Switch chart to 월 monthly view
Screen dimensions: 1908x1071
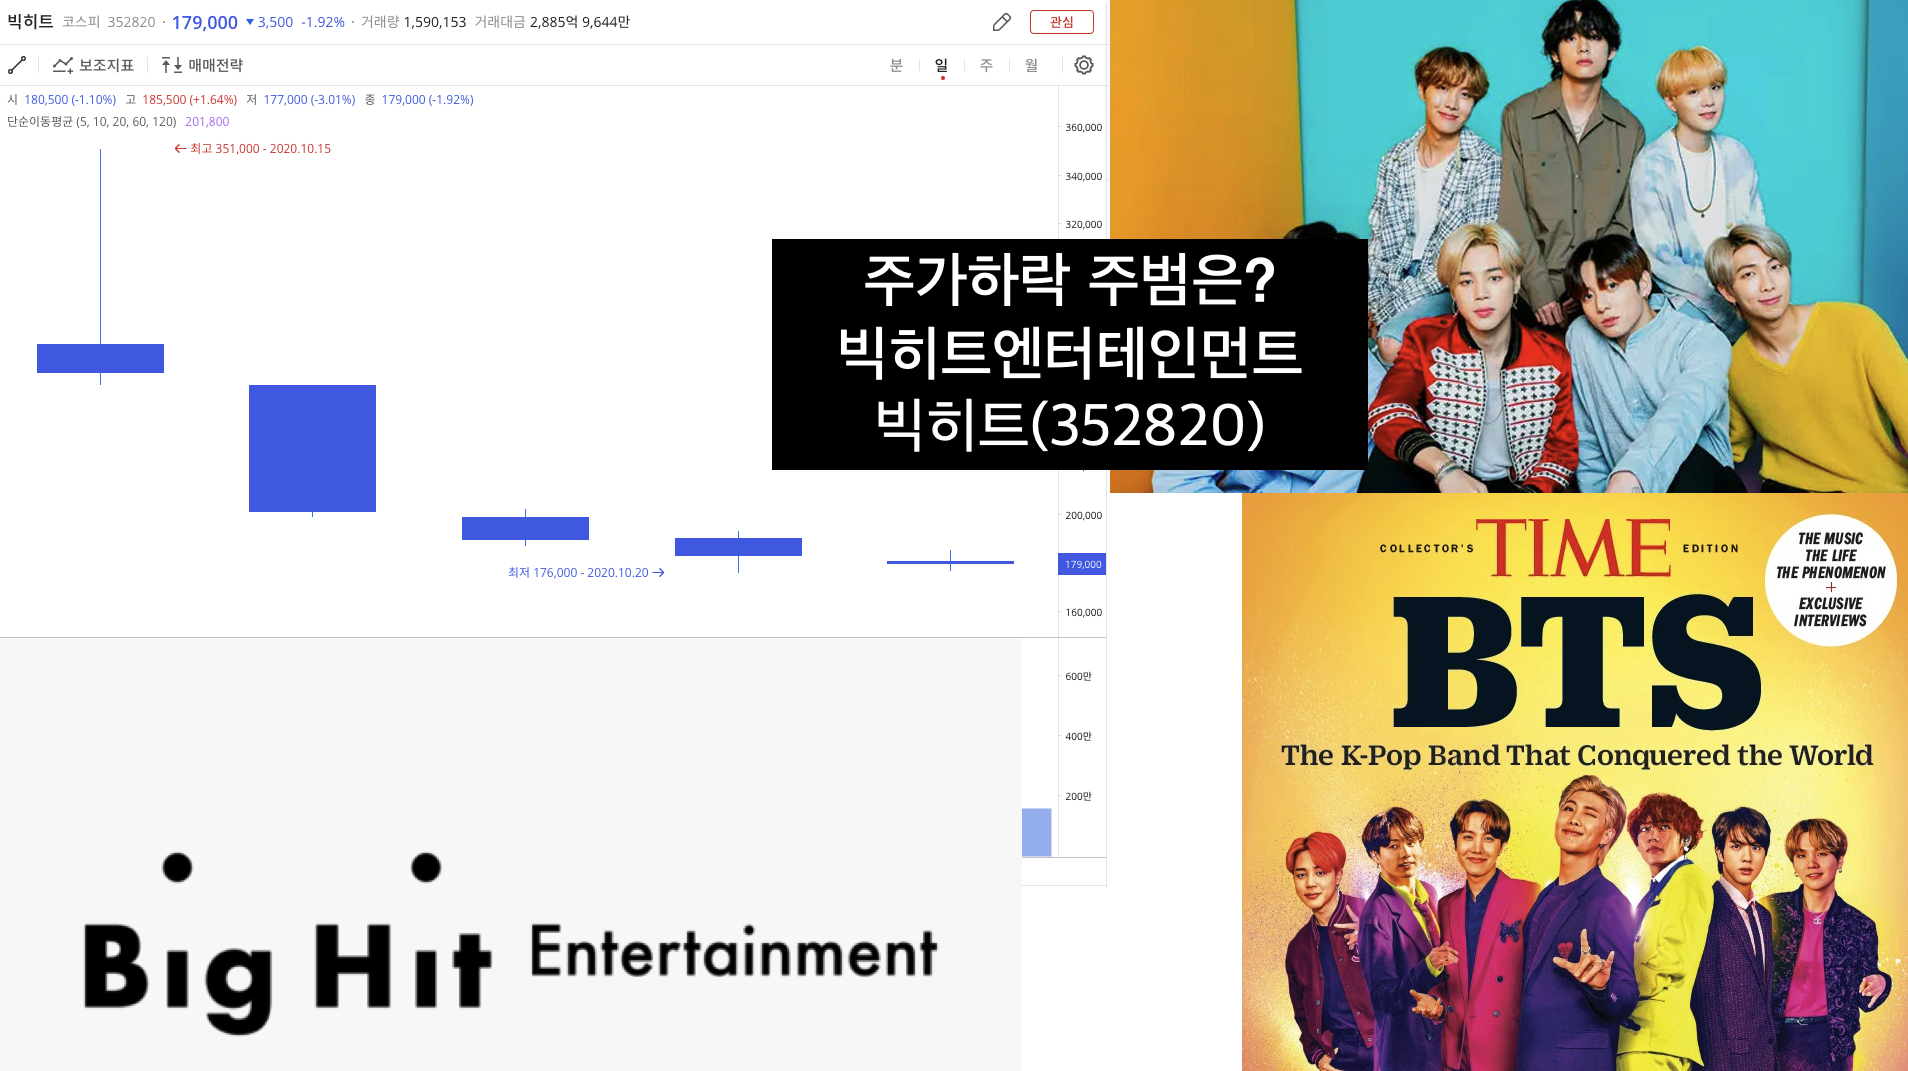1031,65
